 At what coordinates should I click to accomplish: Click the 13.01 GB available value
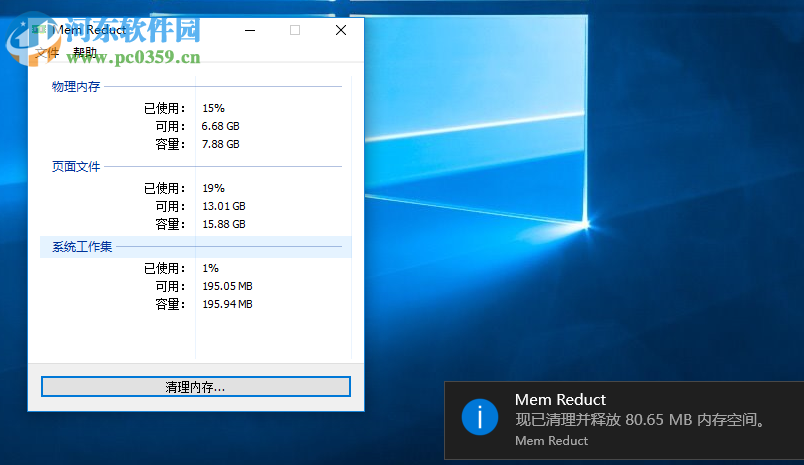point(224,206)
